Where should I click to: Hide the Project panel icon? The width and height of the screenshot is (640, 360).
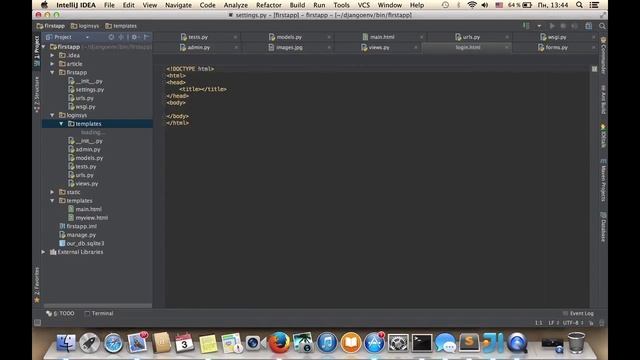click(146, 37)
